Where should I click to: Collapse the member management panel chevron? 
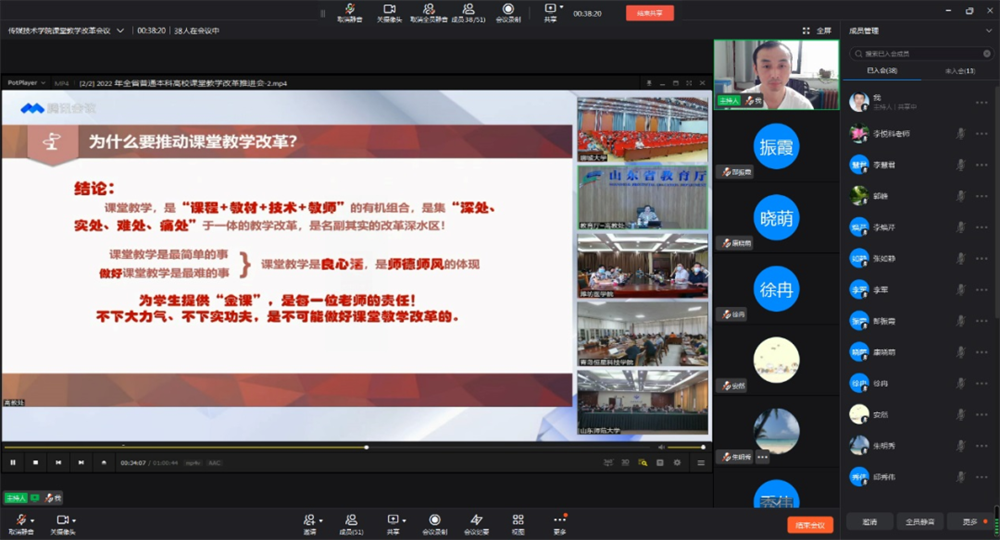pyautogui.click(x=989, y=31)
